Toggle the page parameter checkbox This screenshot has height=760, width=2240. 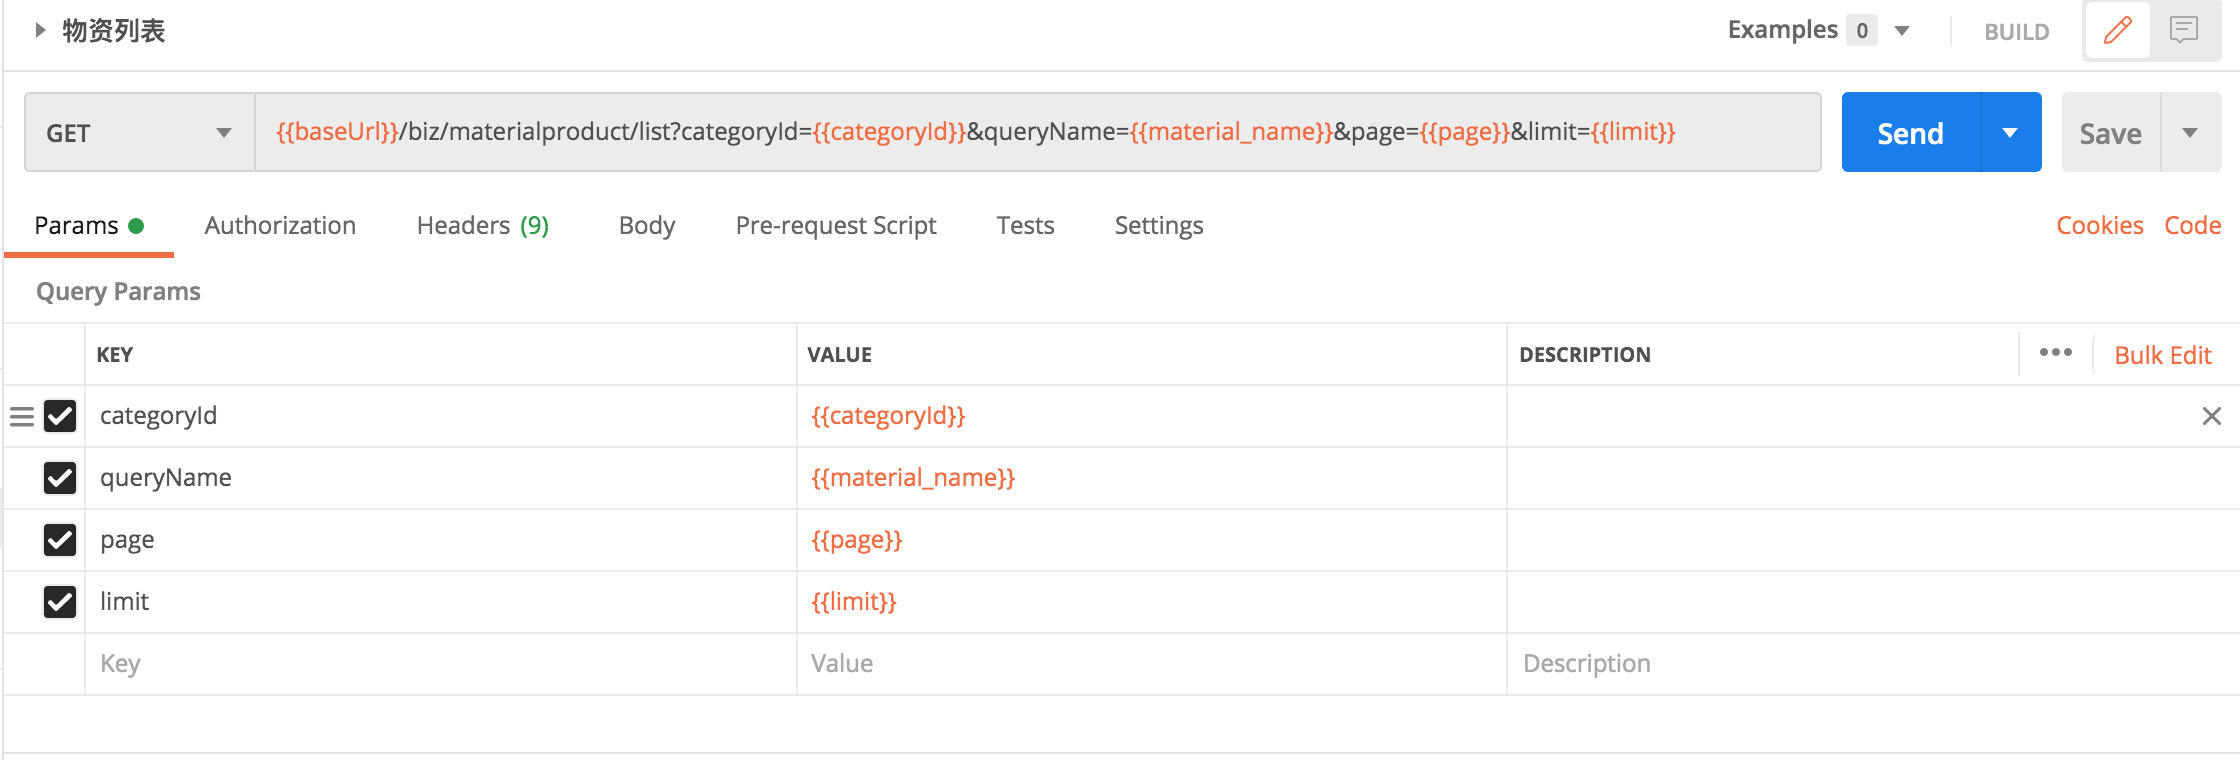pyautogui.click(x=60, y=540)
